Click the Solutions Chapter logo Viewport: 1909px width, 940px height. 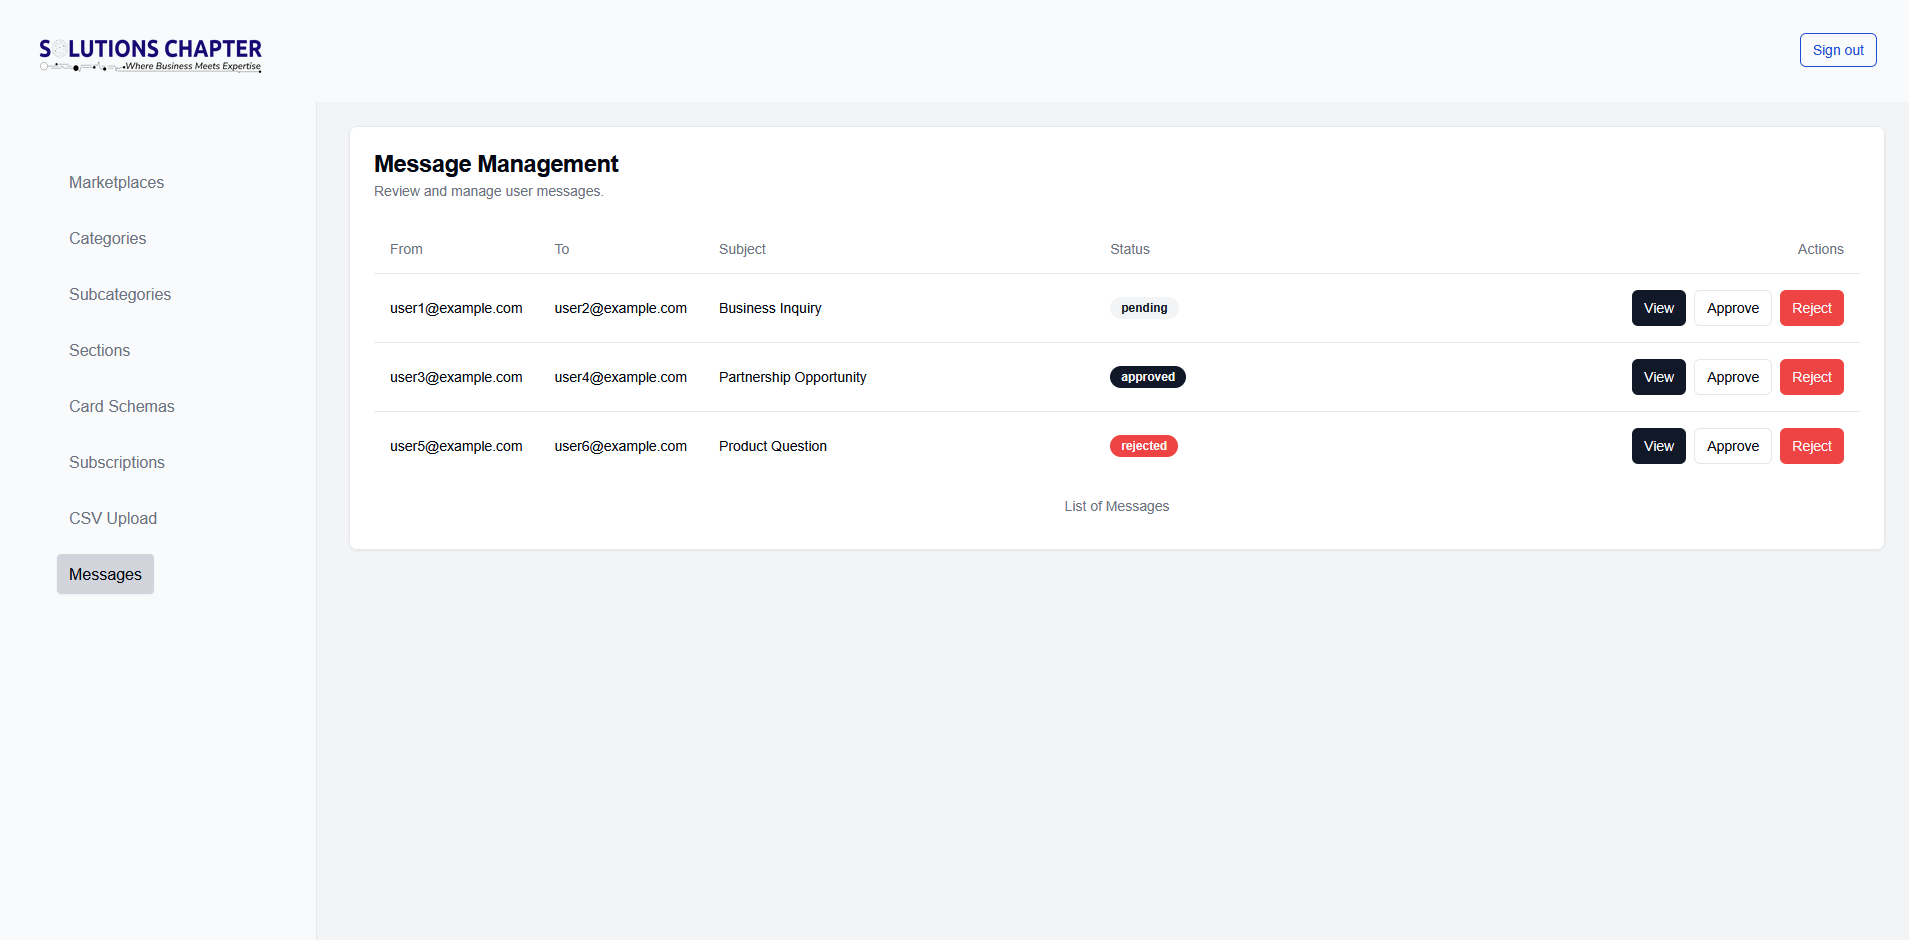(x=150, y=54)
